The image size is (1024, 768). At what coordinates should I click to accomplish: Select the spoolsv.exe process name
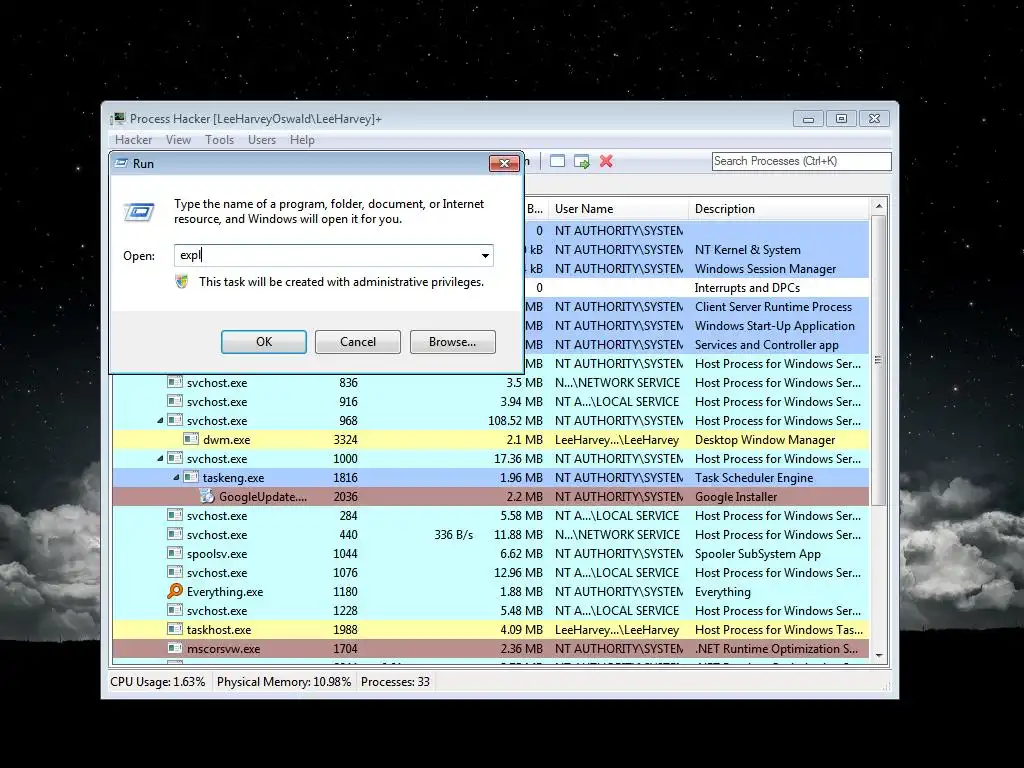click(x=217, y=554)
